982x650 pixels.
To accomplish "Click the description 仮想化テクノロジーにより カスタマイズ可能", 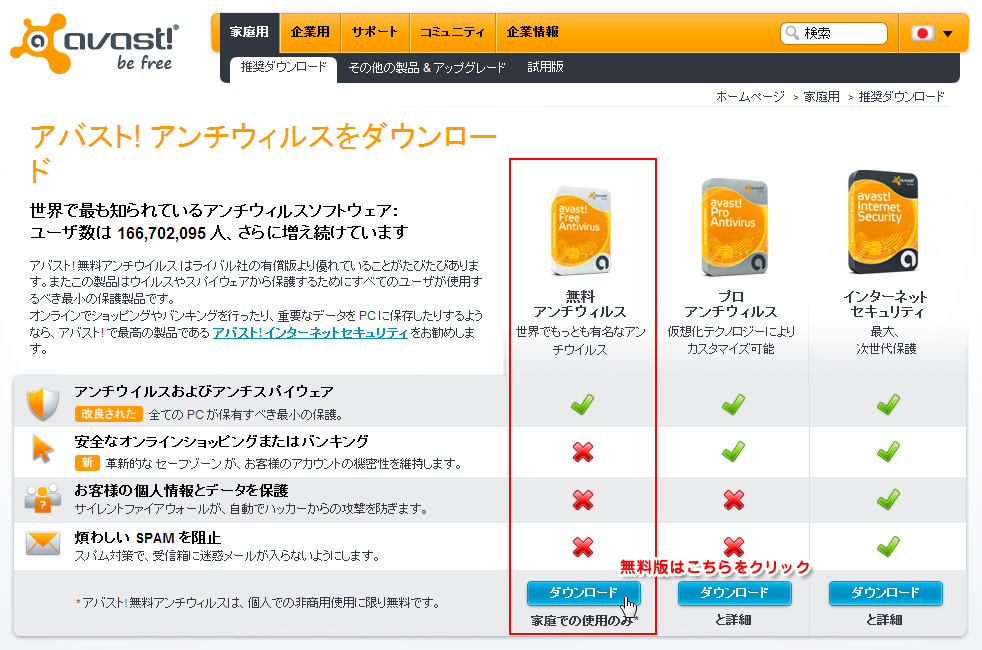I will pyautogui.click(x=731, y=340).
